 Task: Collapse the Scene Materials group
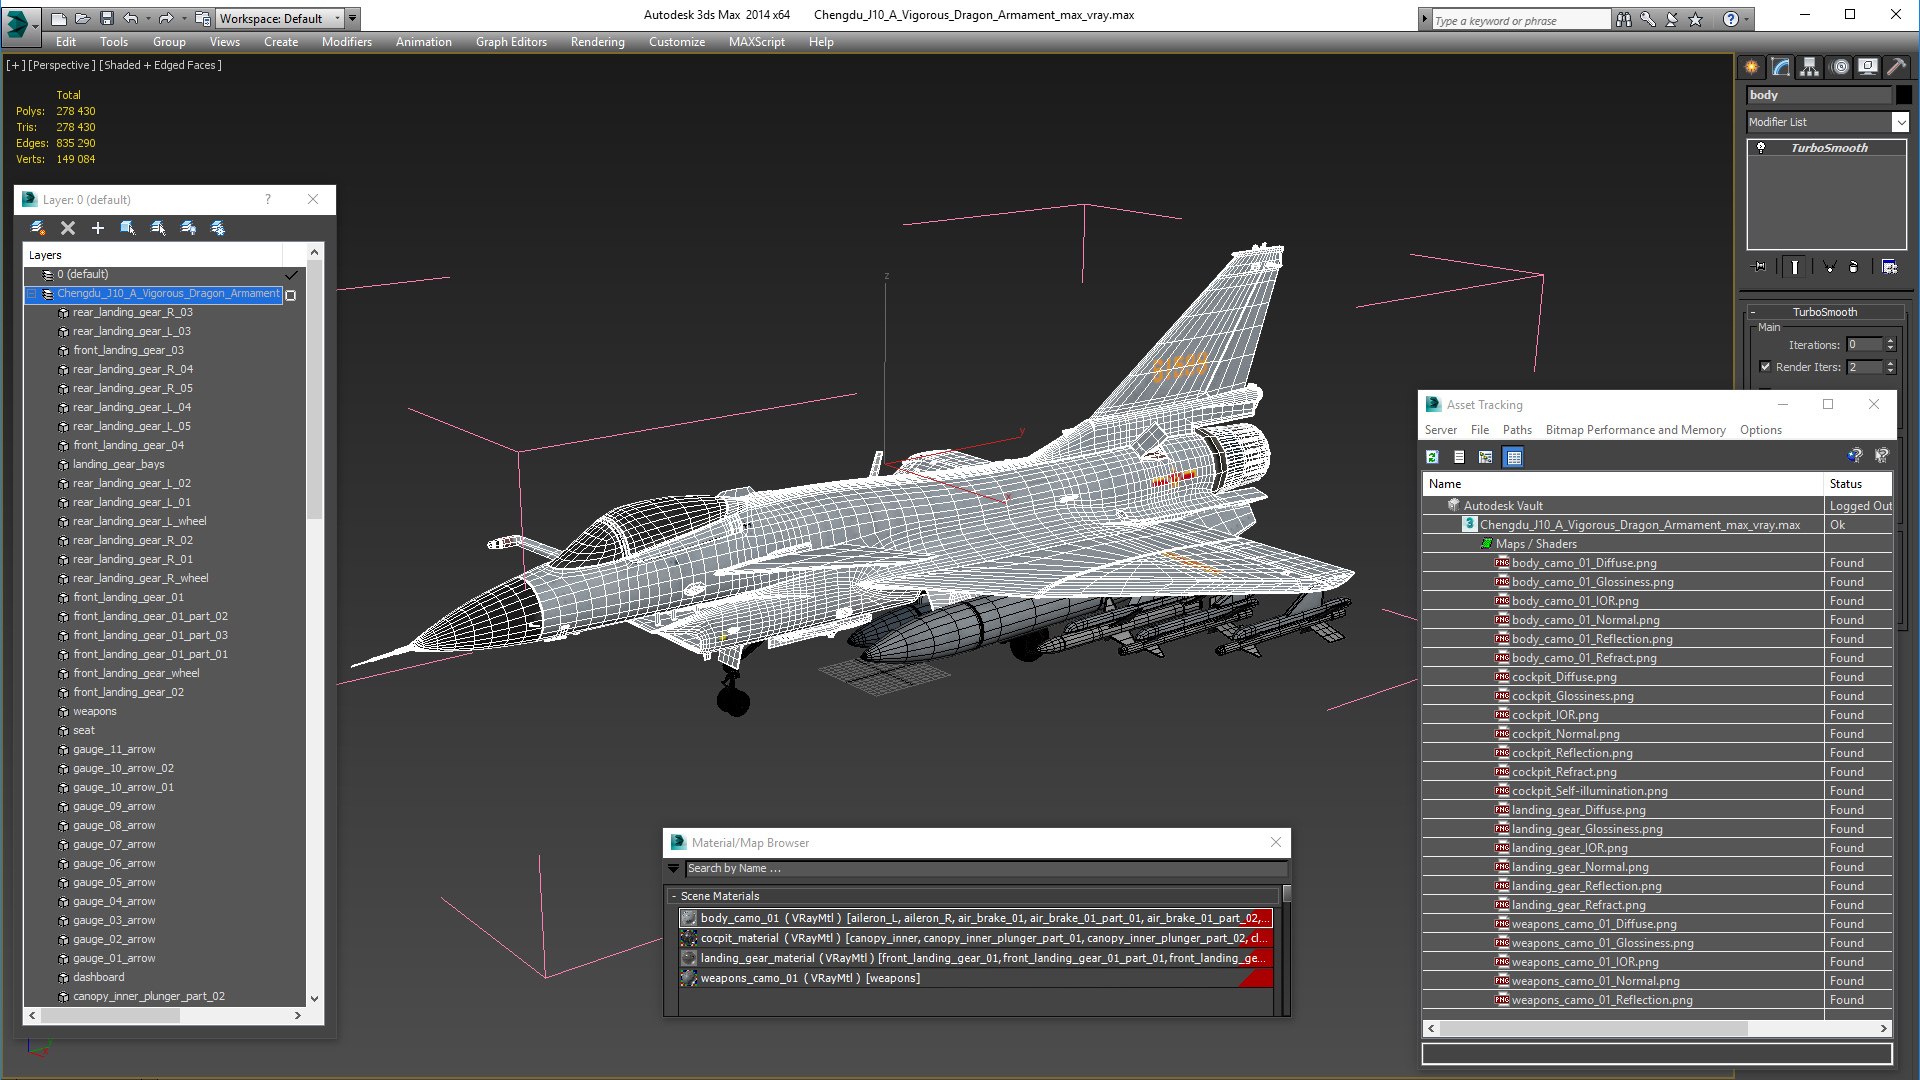[674, 896]
